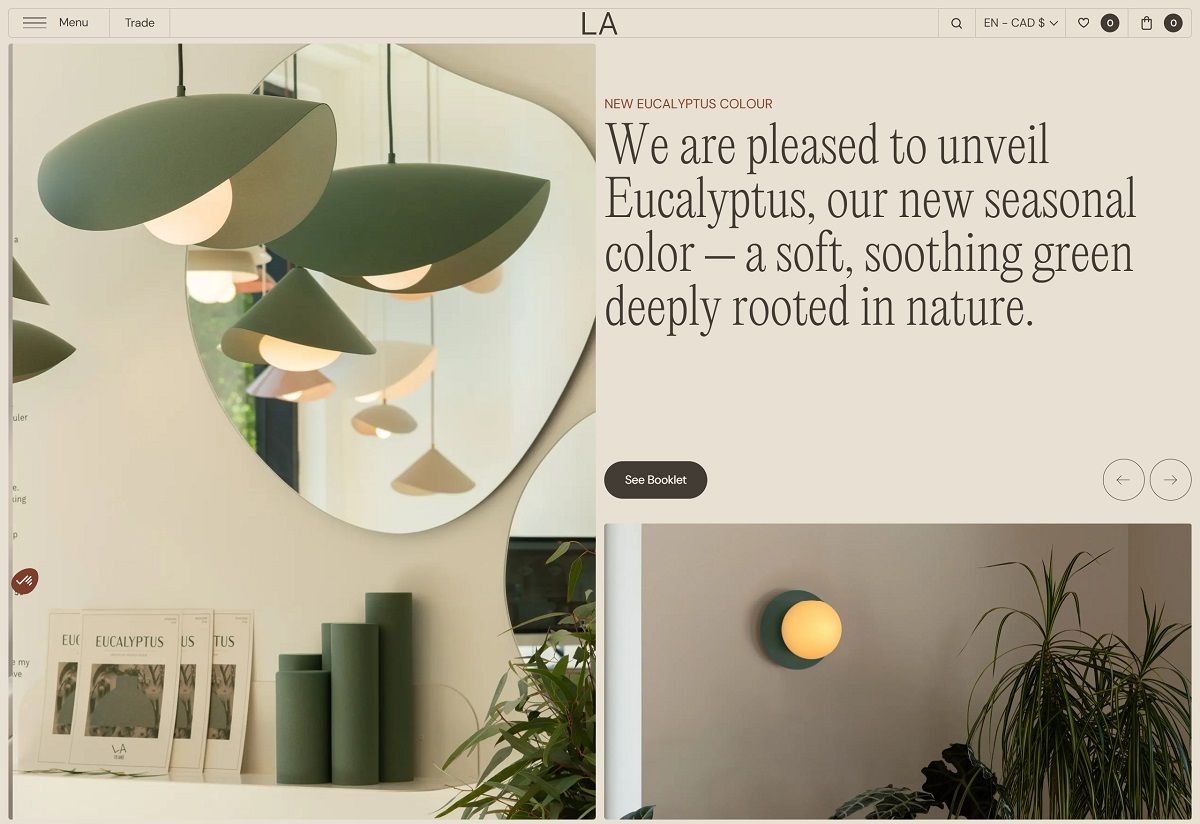Click the NEW EUCALYPTUS COLOUR label
Image resolution: width=1200 pixels, height=824 pixels.
(x=689, y=104)
